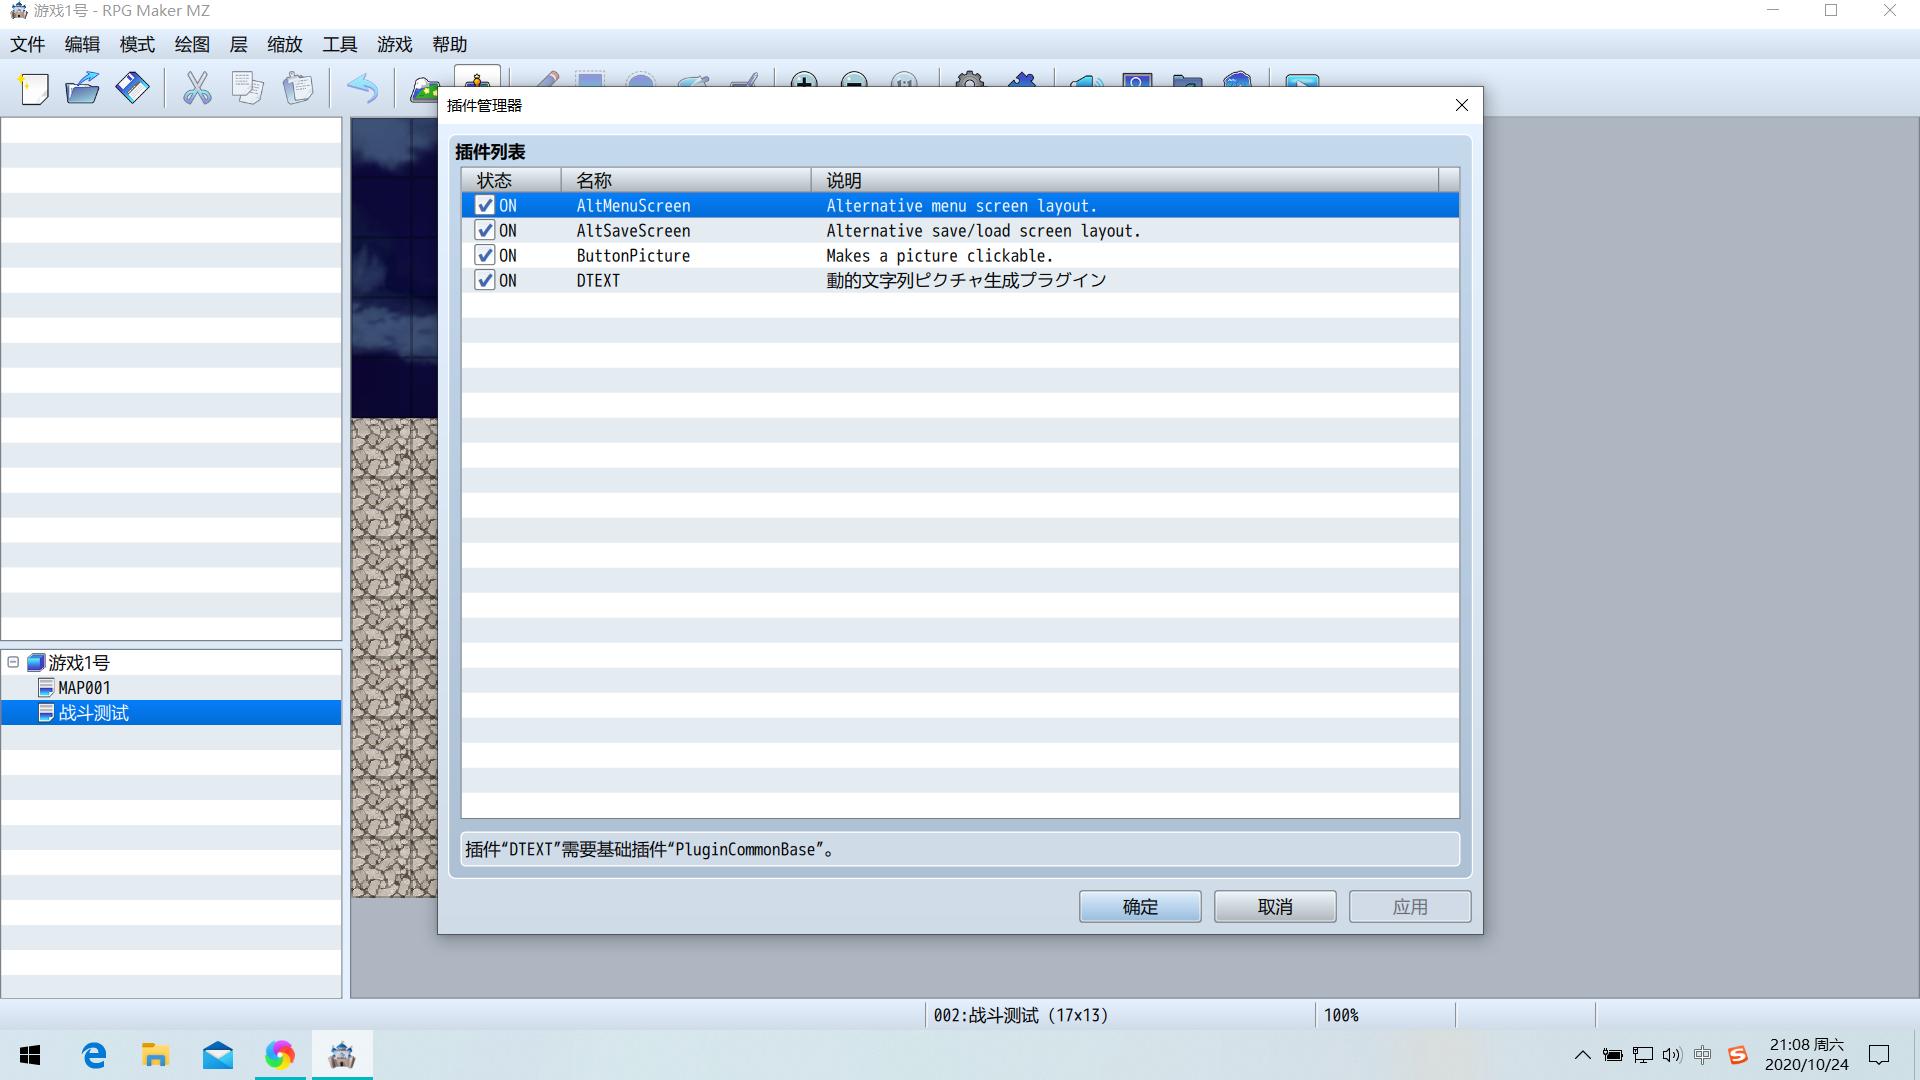
Task: Disable the DTEXT plugin checkbox
Action: coord(485,280)
